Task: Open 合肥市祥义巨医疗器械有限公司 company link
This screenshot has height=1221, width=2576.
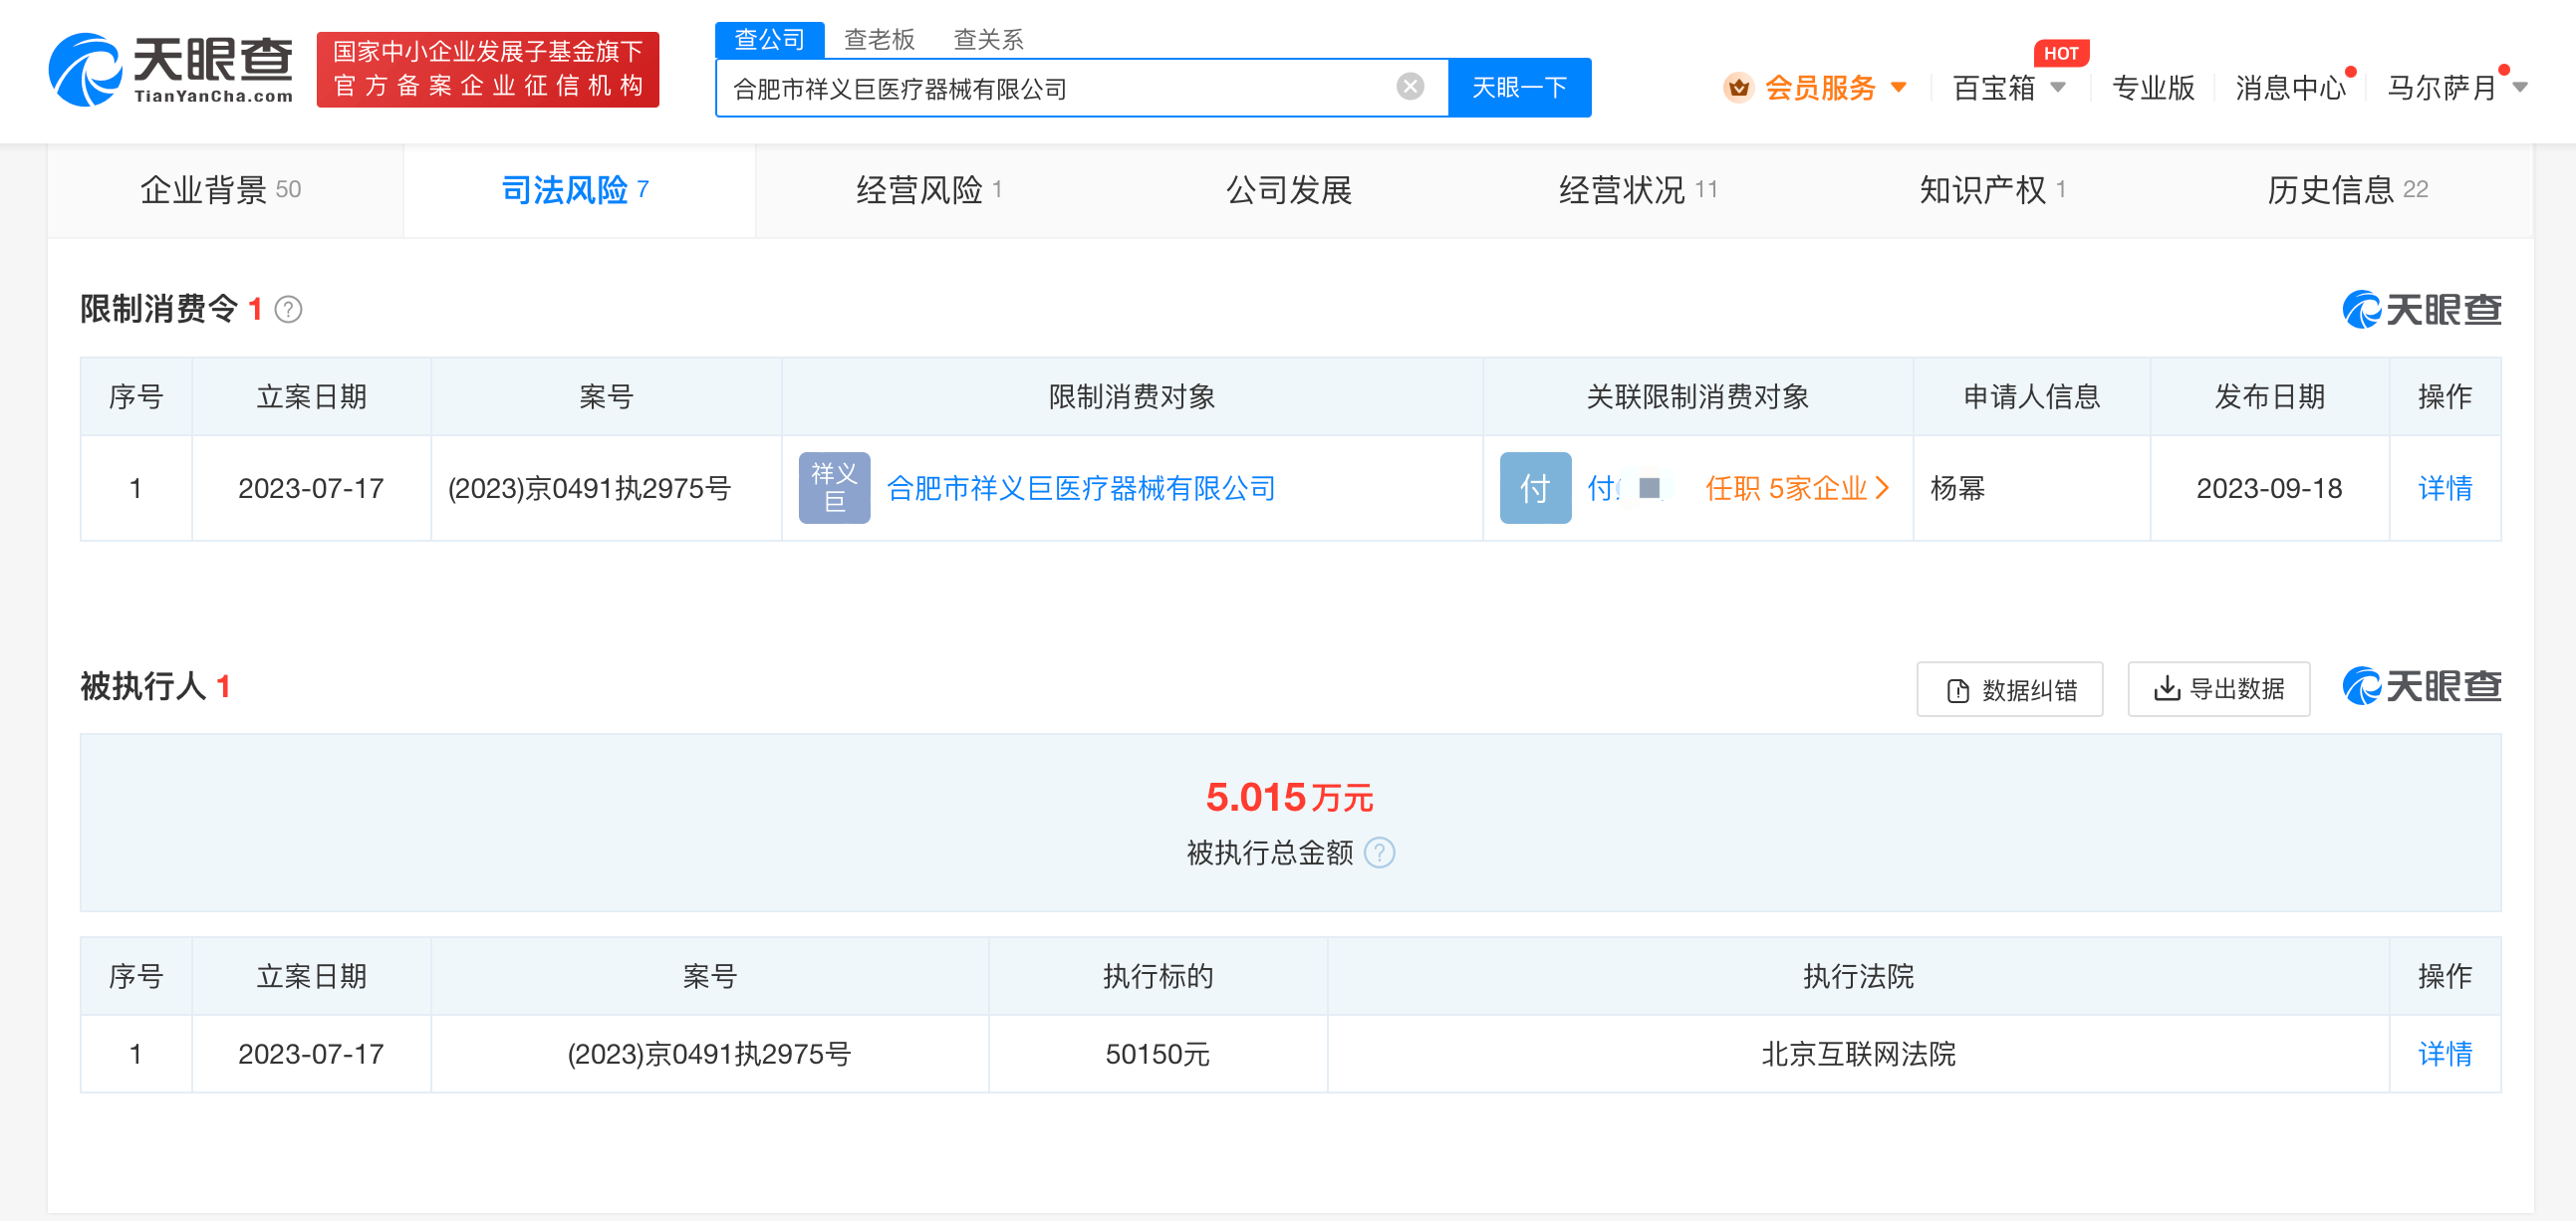Action: [1081, 488]
